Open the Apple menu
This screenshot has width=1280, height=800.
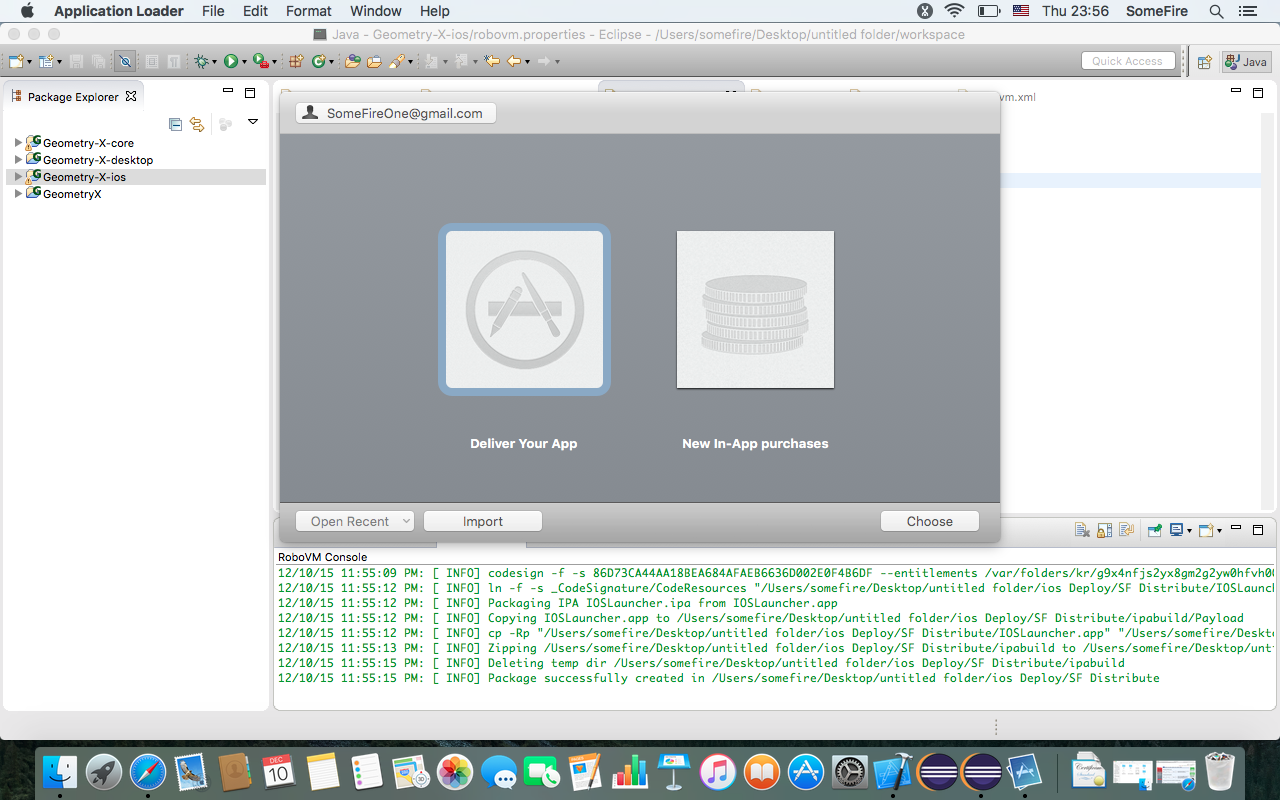[27, 11]
